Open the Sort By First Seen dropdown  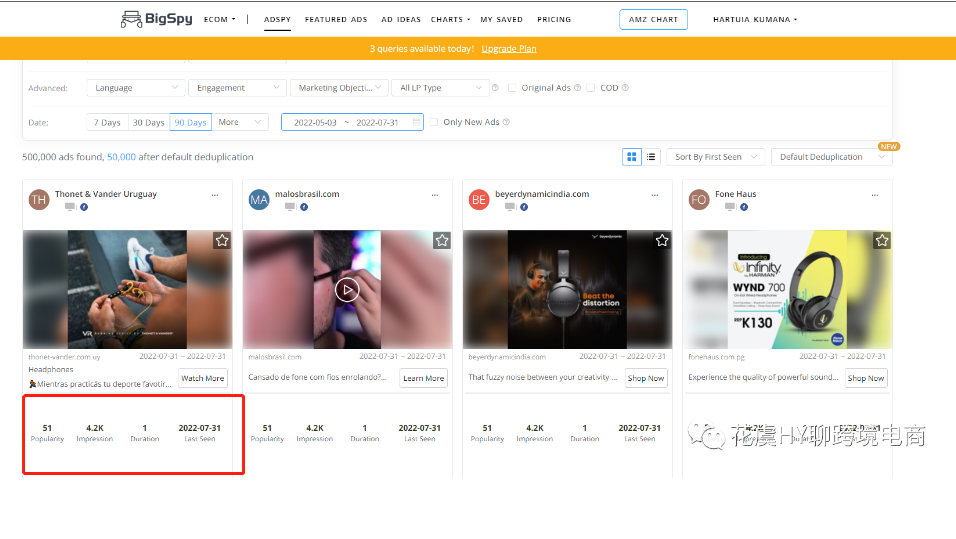pyautogui.click(x=716, y=157)
